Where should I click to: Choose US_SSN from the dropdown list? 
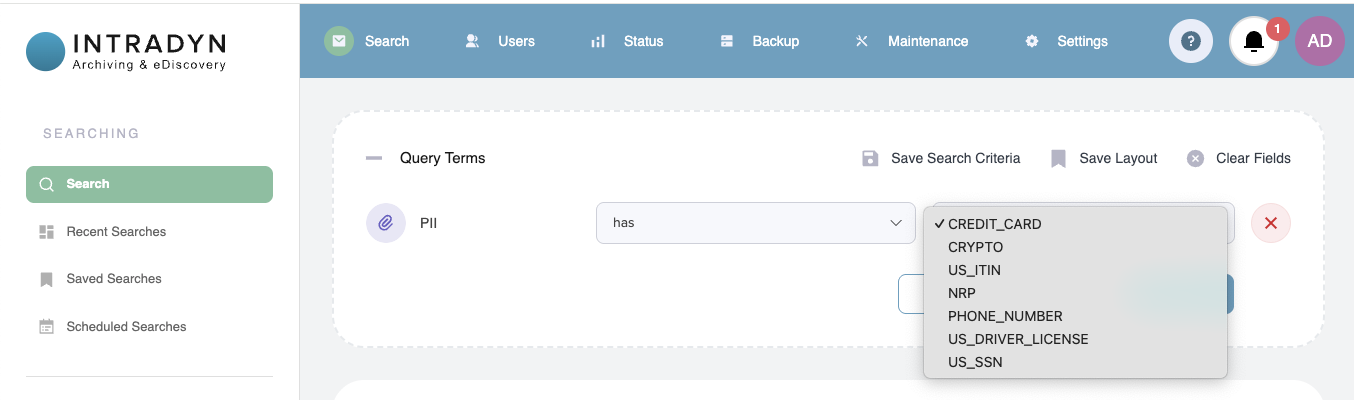click(x=975, y=362)
